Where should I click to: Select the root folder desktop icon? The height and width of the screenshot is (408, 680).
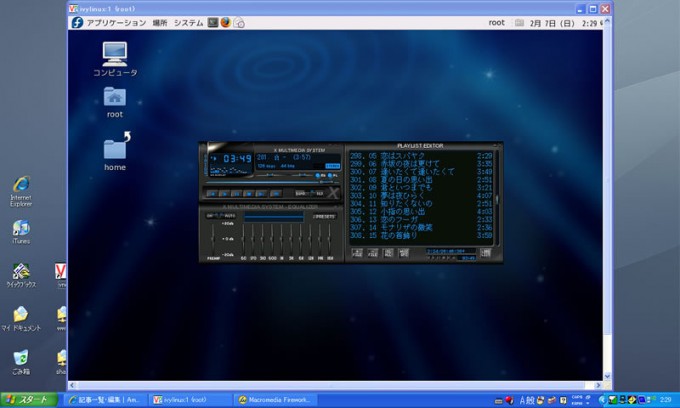tap(114, 102)
